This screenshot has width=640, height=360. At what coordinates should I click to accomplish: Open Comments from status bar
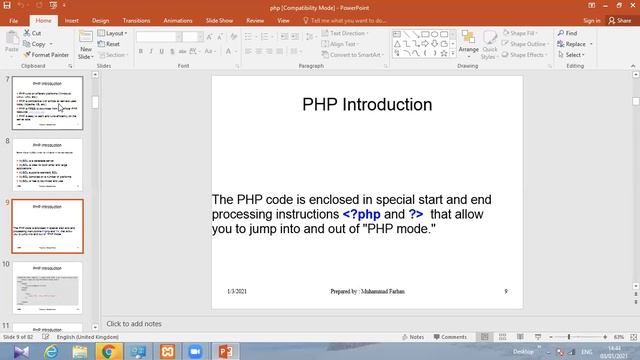(x=450, y=337)
